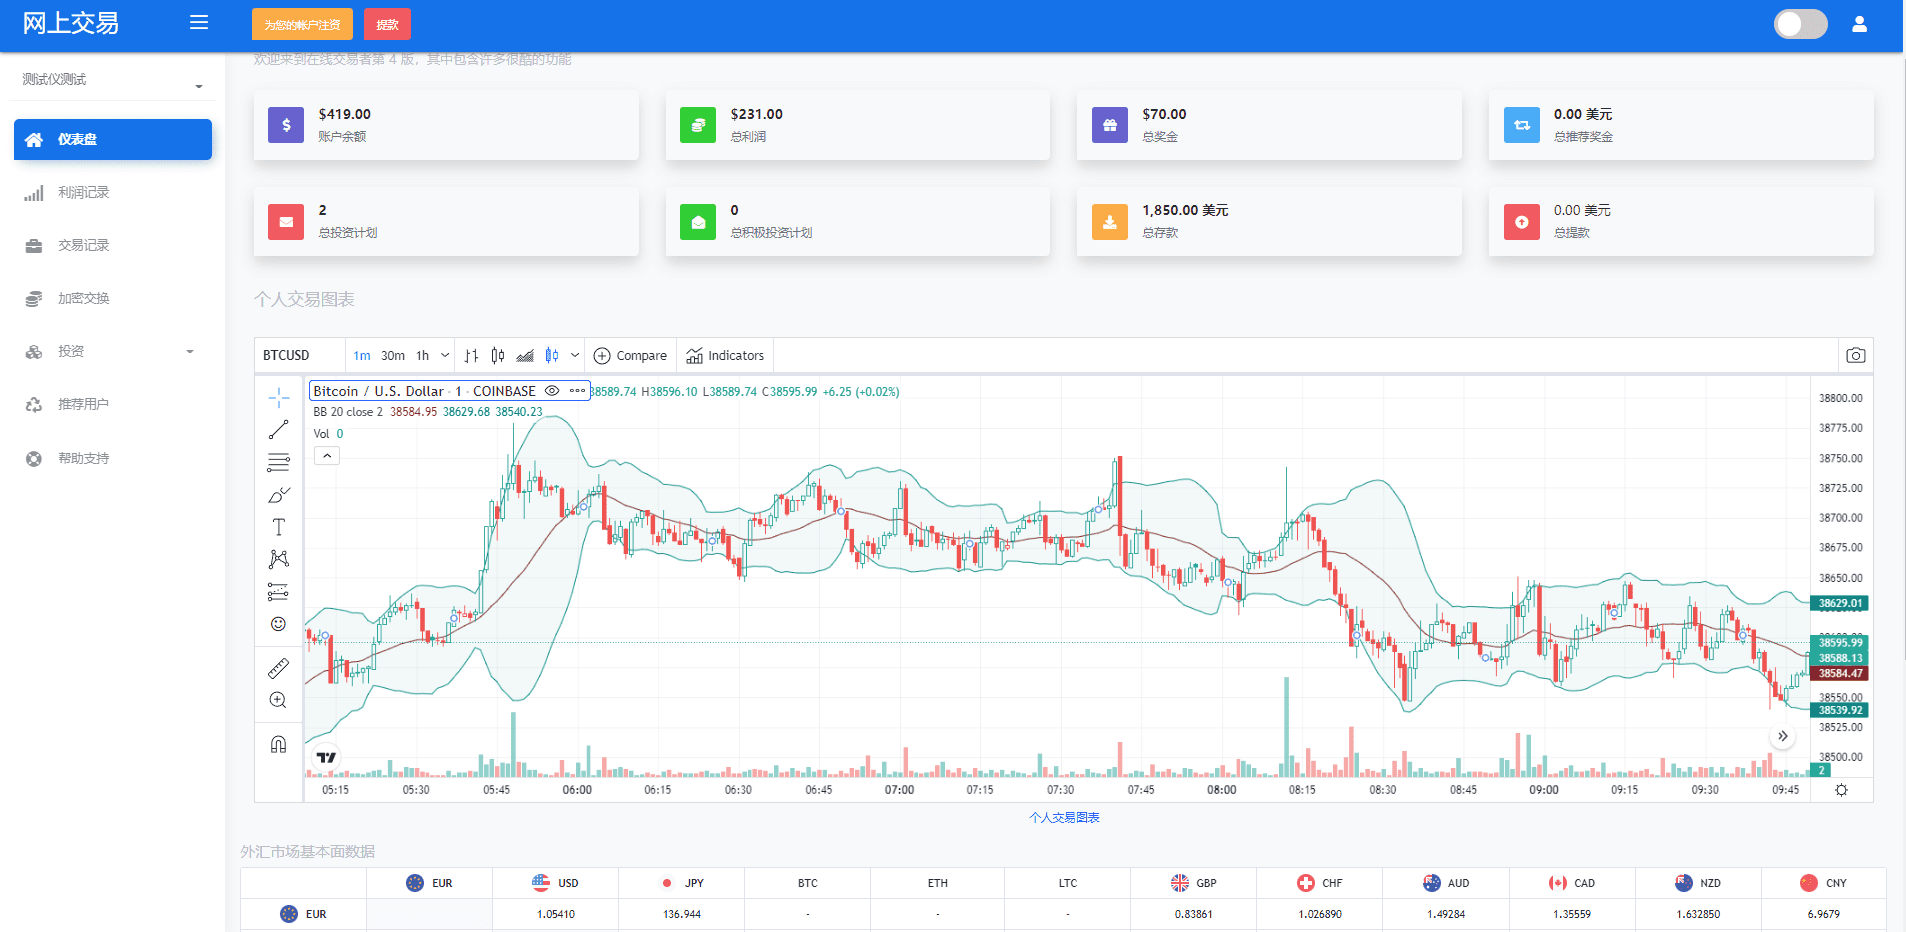Toggle the dark mode switch in header
The width and height of the screenshot is (1906, 932).
[1800, 24]
